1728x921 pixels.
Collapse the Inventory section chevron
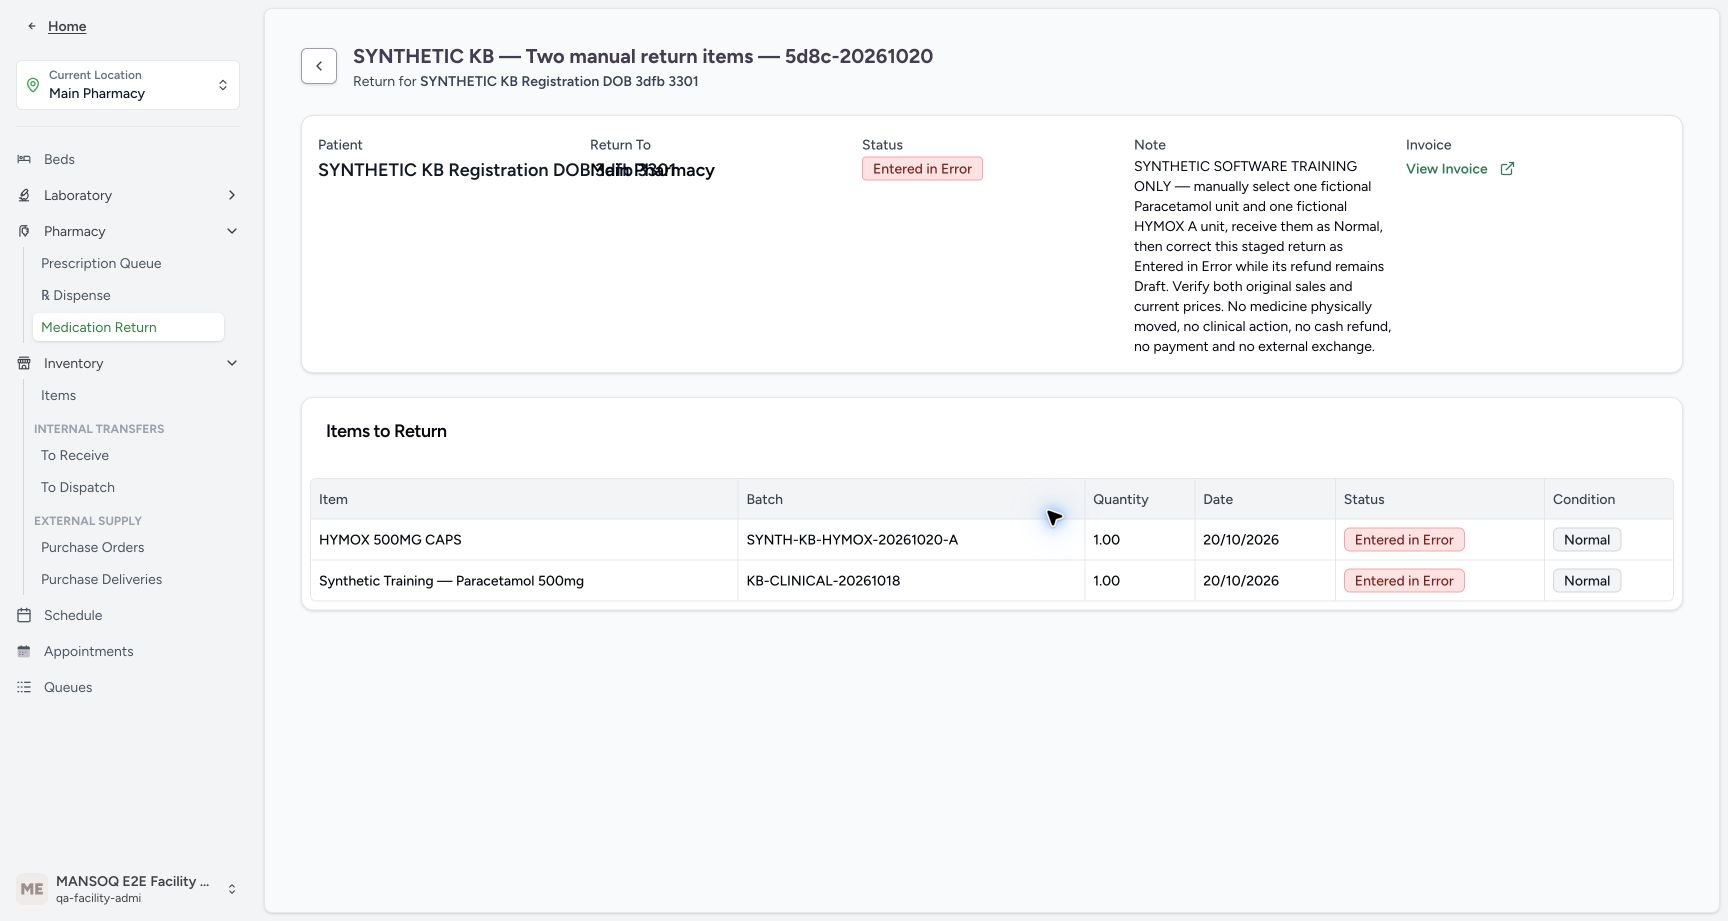click(232, 363)
